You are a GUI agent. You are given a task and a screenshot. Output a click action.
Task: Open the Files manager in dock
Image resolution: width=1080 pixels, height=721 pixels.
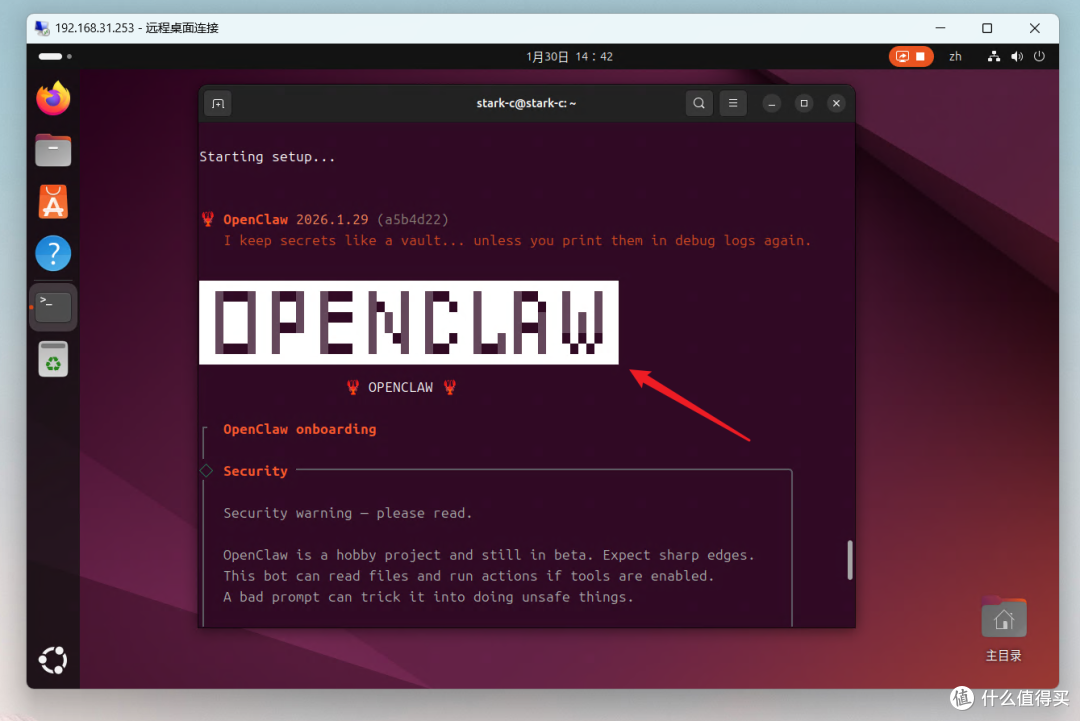[x=53, y=150]
